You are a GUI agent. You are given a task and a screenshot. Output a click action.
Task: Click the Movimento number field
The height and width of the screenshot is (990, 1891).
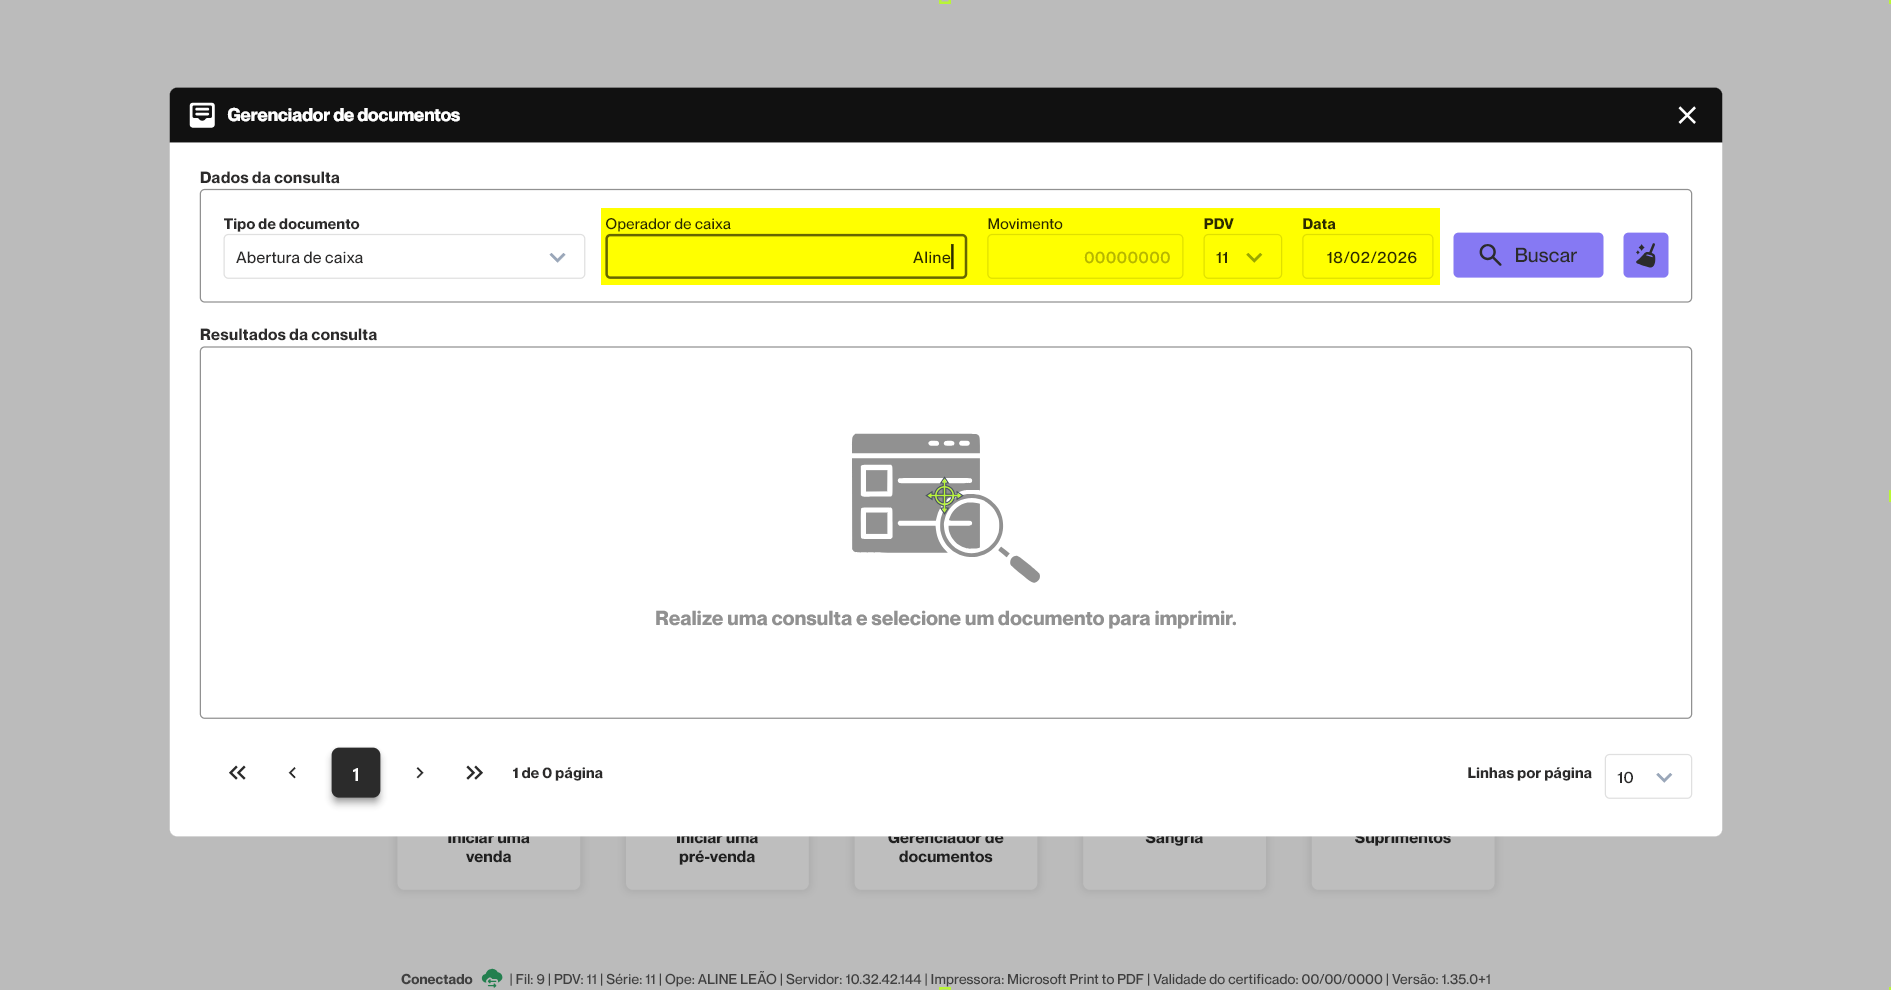point(1084,257)
